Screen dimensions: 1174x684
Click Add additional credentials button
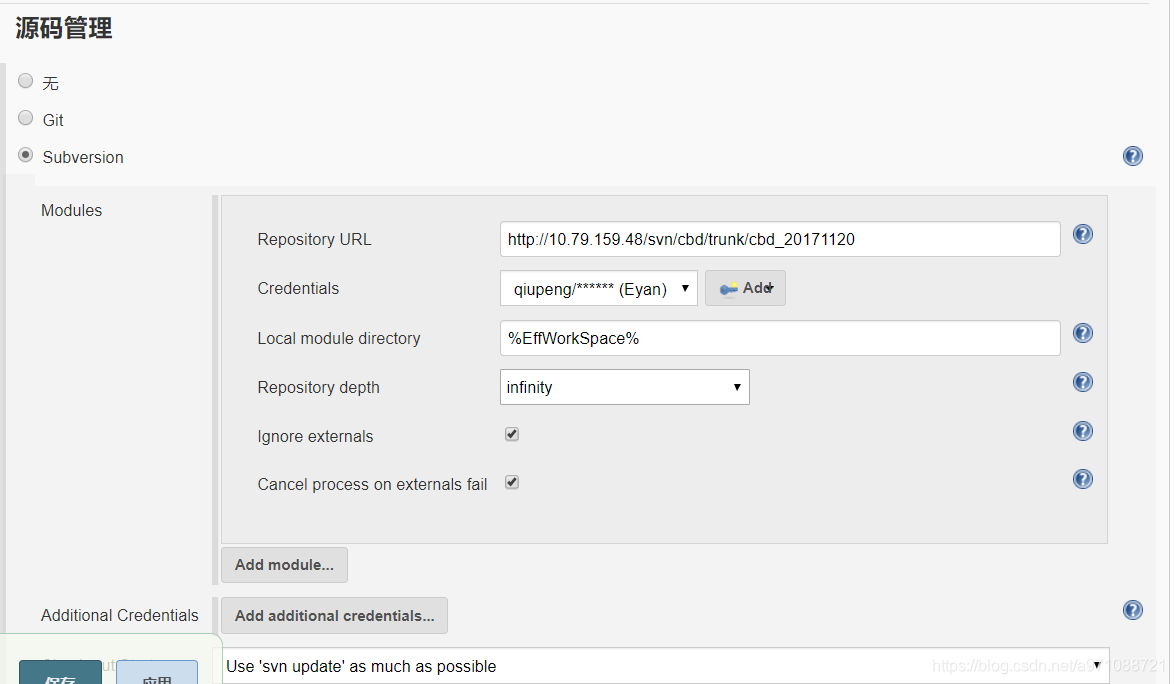(335, 616)
